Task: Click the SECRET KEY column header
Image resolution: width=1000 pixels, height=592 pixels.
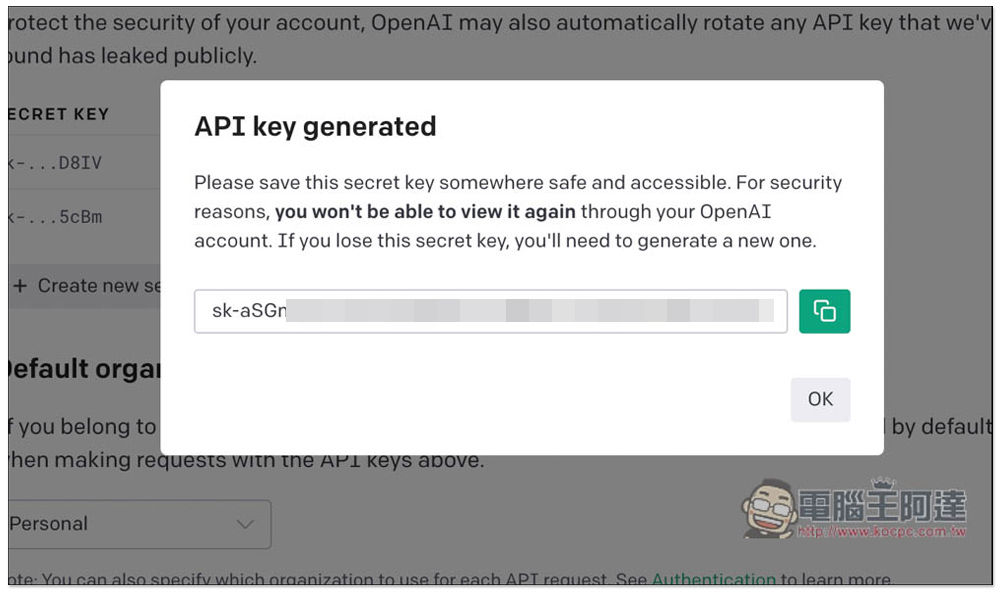Action: (x=58, y=114)
